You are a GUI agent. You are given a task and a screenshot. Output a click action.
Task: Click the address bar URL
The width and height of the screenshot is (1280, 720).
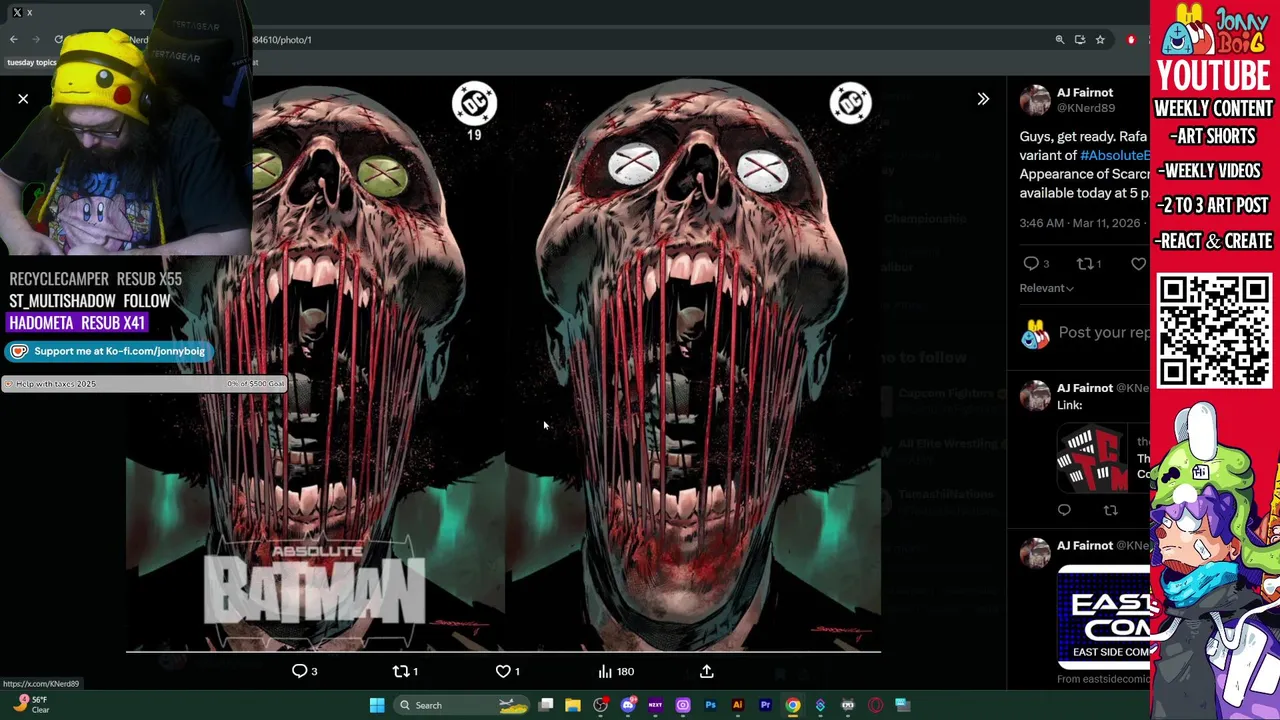pos(281,40)
